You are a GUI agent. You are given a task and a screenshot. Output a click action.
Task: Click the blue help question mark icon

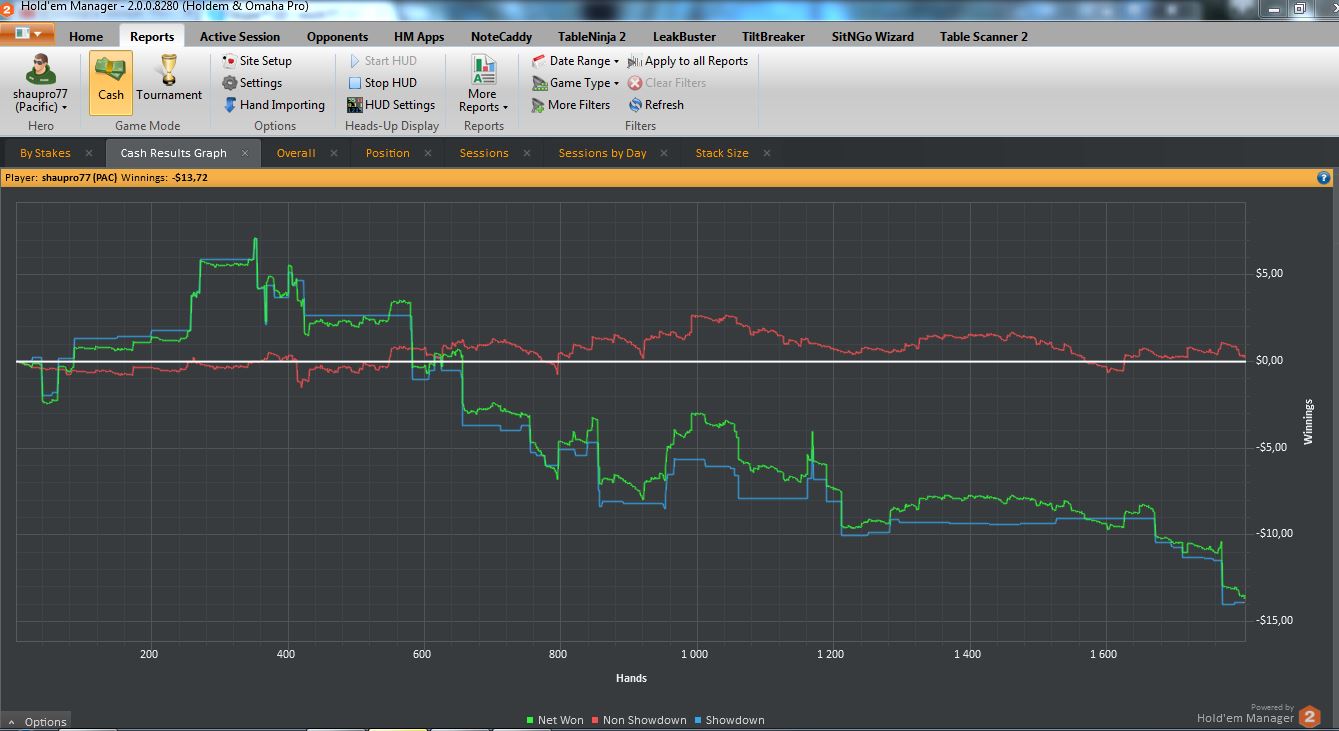[1324, 178]
